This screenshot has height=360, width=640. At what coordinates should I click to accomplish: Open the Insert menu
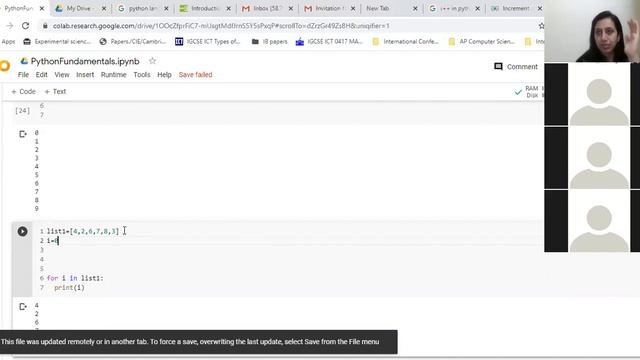click(85, 75)
